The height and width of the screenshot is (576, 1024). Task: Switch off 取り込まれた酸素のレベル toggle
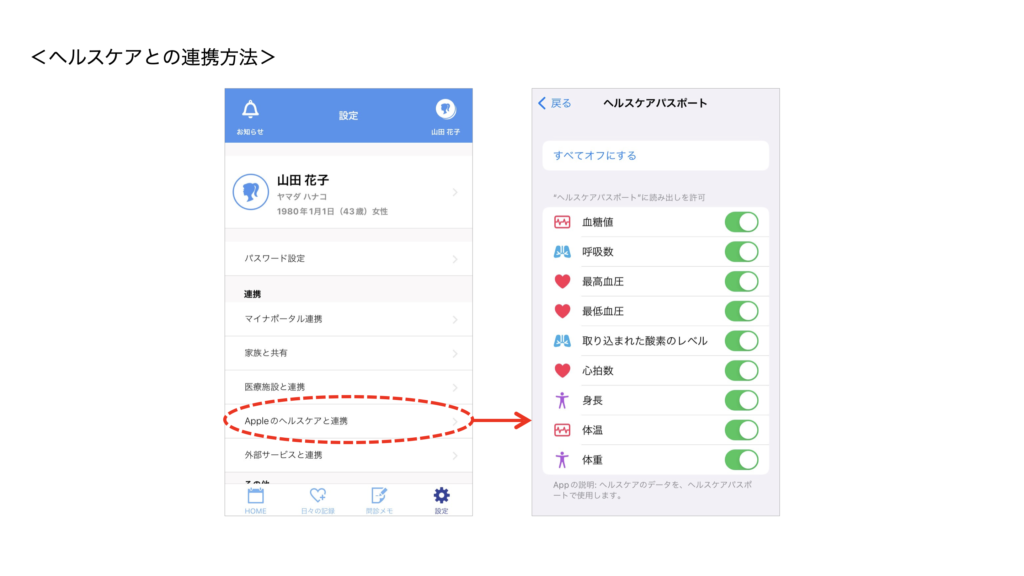(x=741, y=341)
